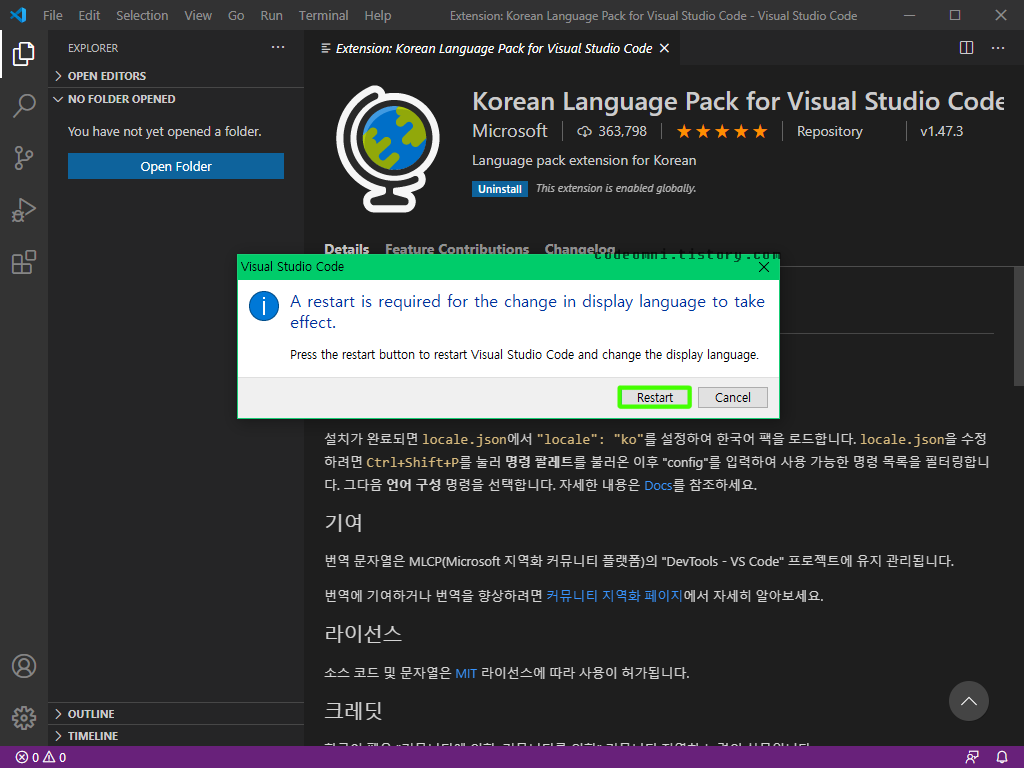Click the errors and warnings status indicator
Viewport: 1024px width, 768px height.
[40, 757]
